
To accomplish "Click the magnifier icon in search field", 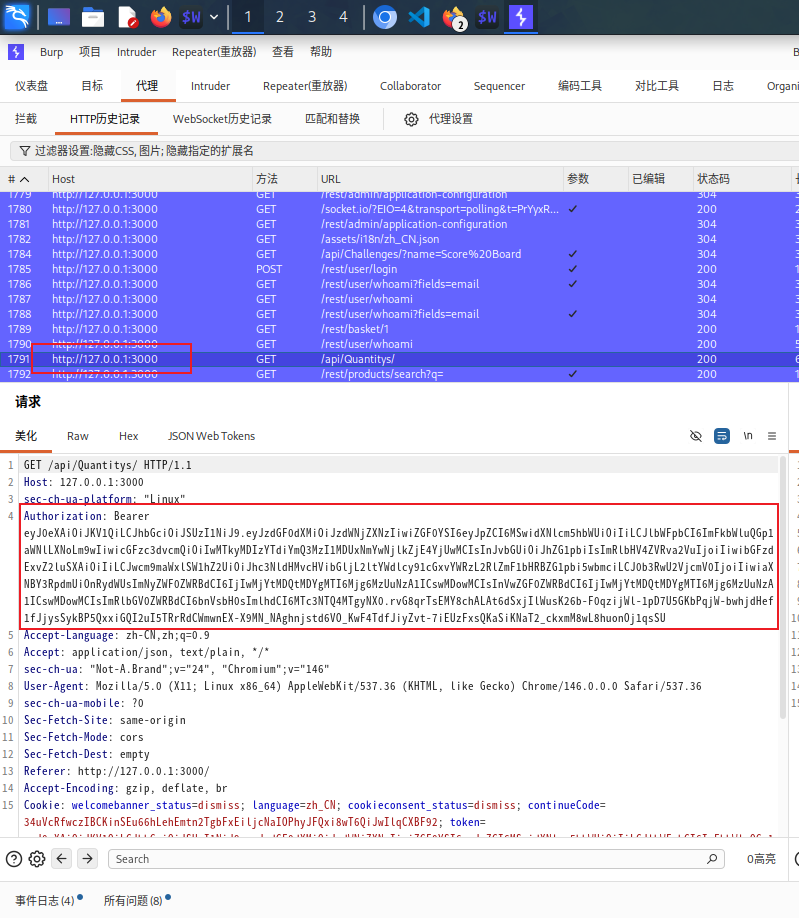I will tap(712, 859).
